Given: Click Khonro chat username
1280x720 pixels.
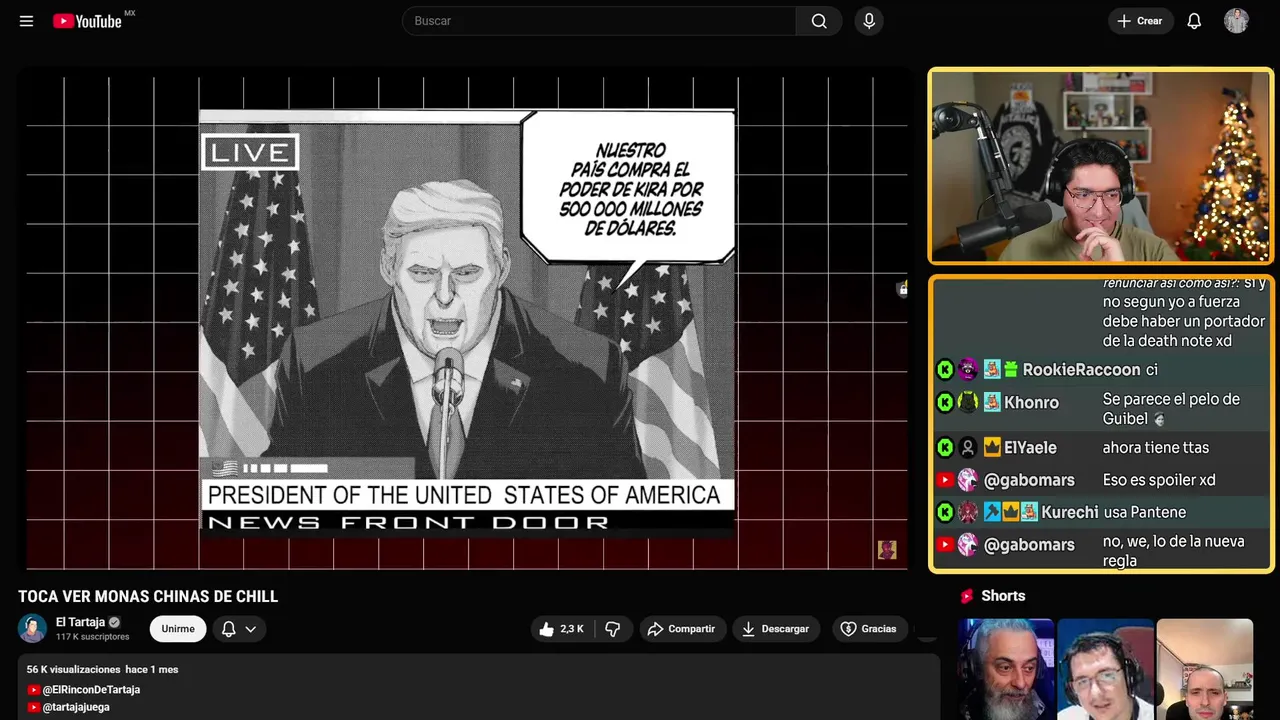Looking at the screenshot, I should click(1031, 402).
